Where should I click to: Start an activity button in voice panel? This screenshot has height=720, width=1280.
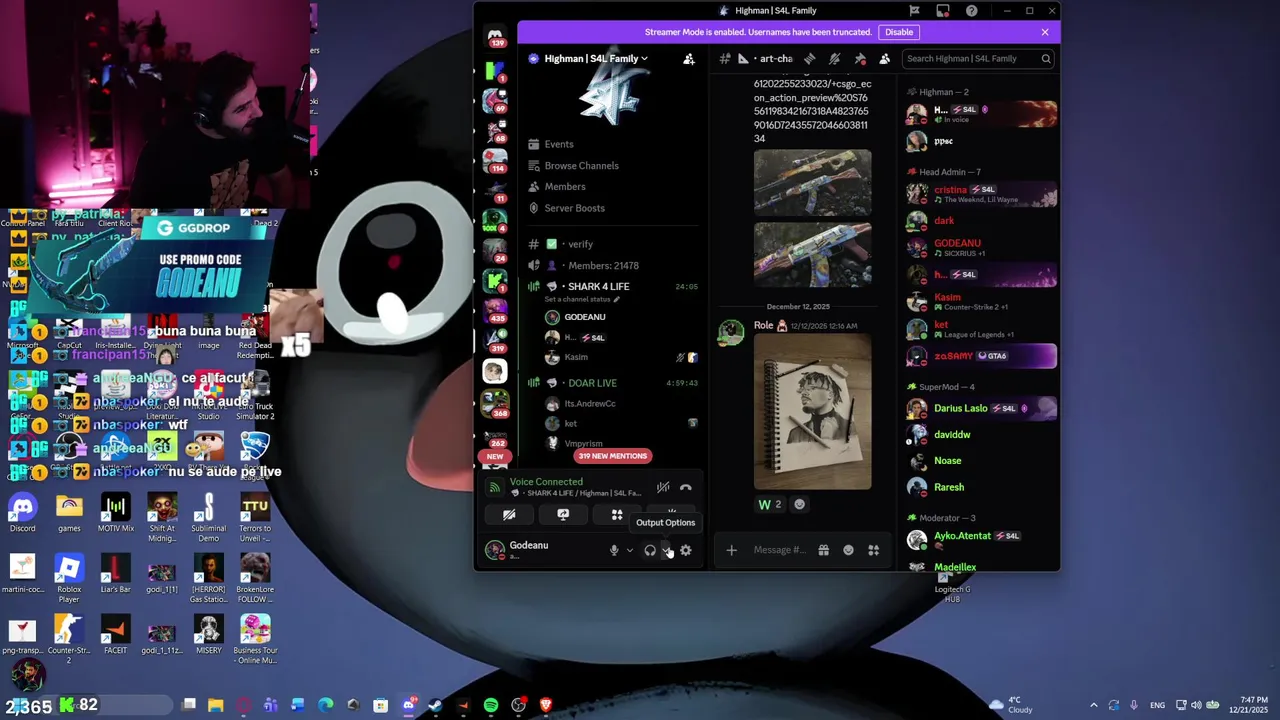617,515
